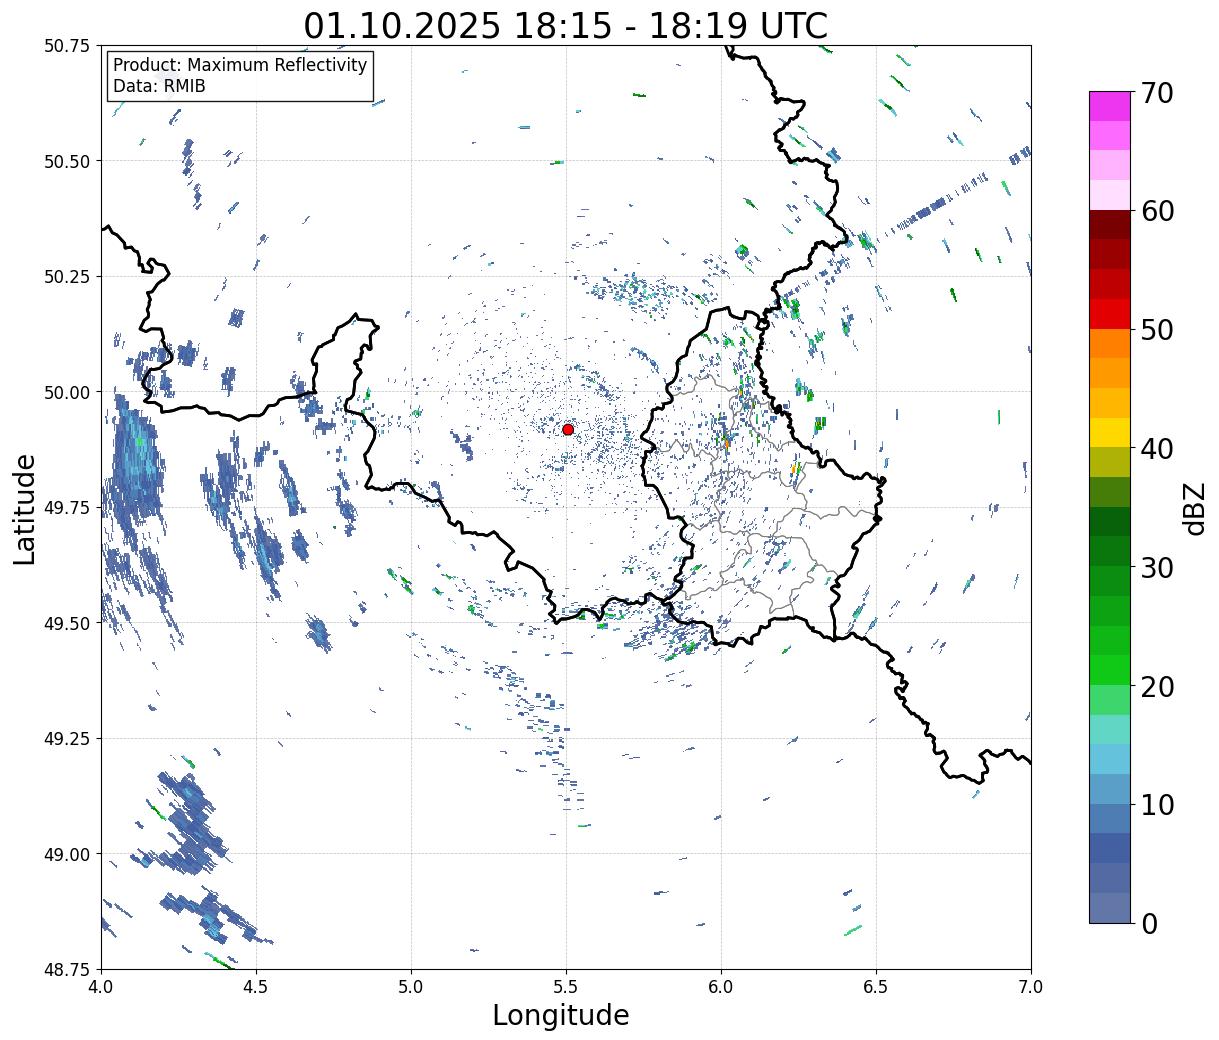Click the latitude tick label 49.50
Viewport: 1219px width, 1040px height.
click(67, 623)
